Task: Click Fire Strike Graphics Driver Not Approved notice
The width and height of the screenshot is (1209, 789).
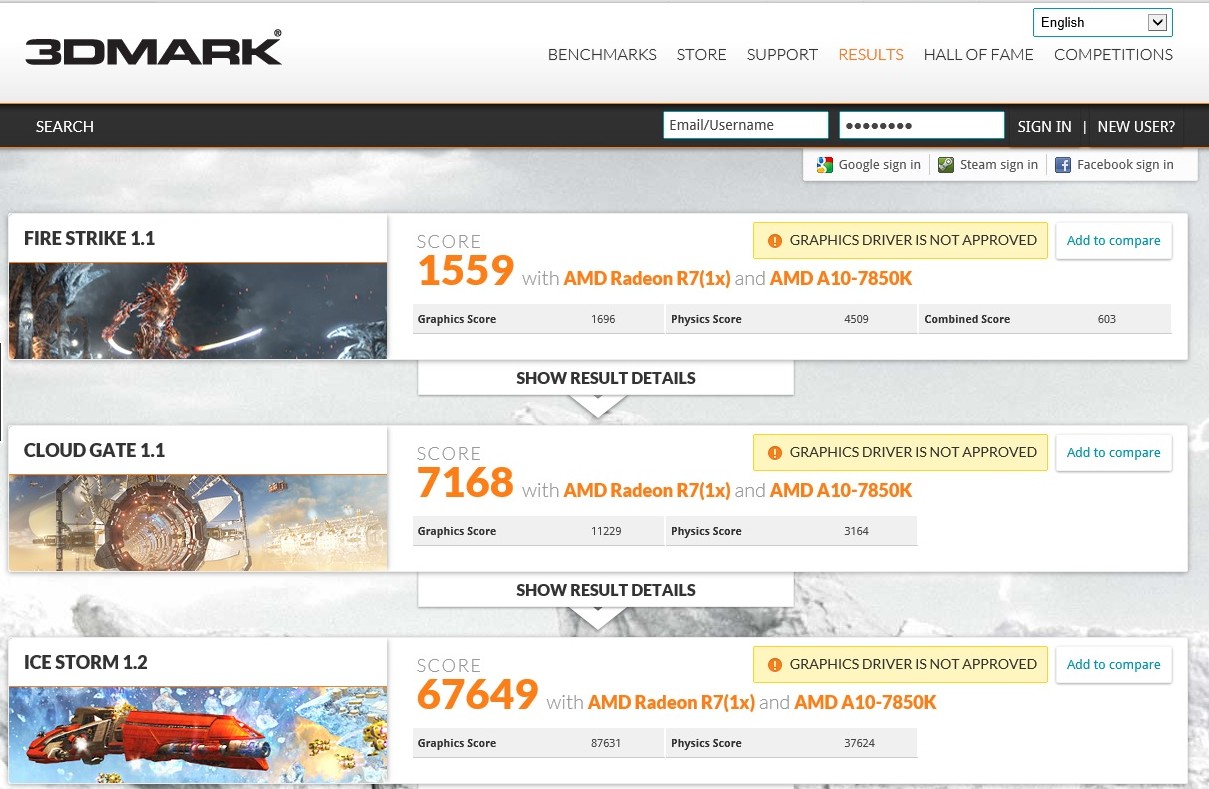Action: tap(900, 240)
